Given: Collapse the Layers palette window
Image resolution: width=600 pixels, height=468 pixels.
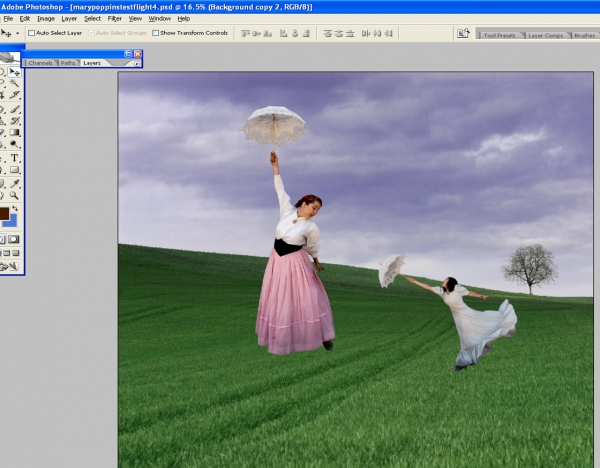Looking at the screenshot, I should coord(128,54).
